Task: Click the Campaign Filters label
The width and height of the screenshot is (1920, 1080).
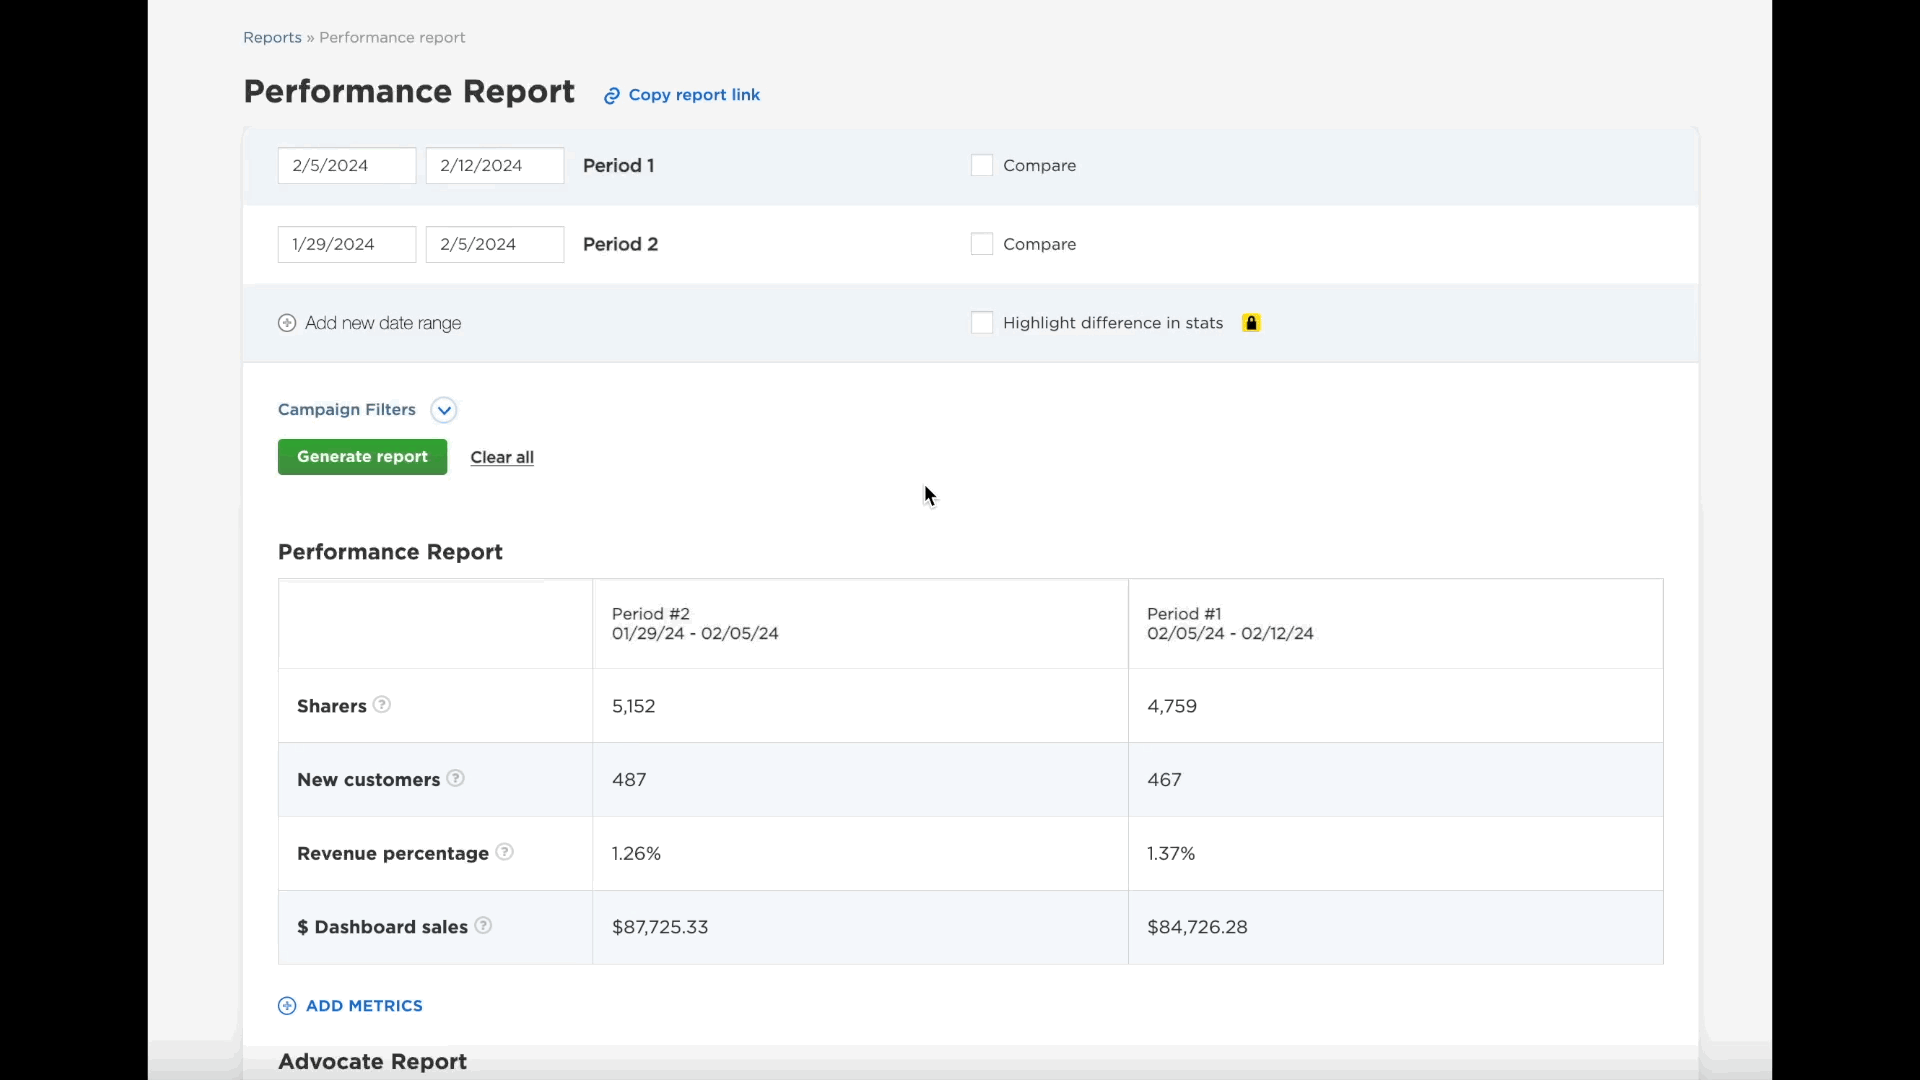Action: tap(347, 409)
